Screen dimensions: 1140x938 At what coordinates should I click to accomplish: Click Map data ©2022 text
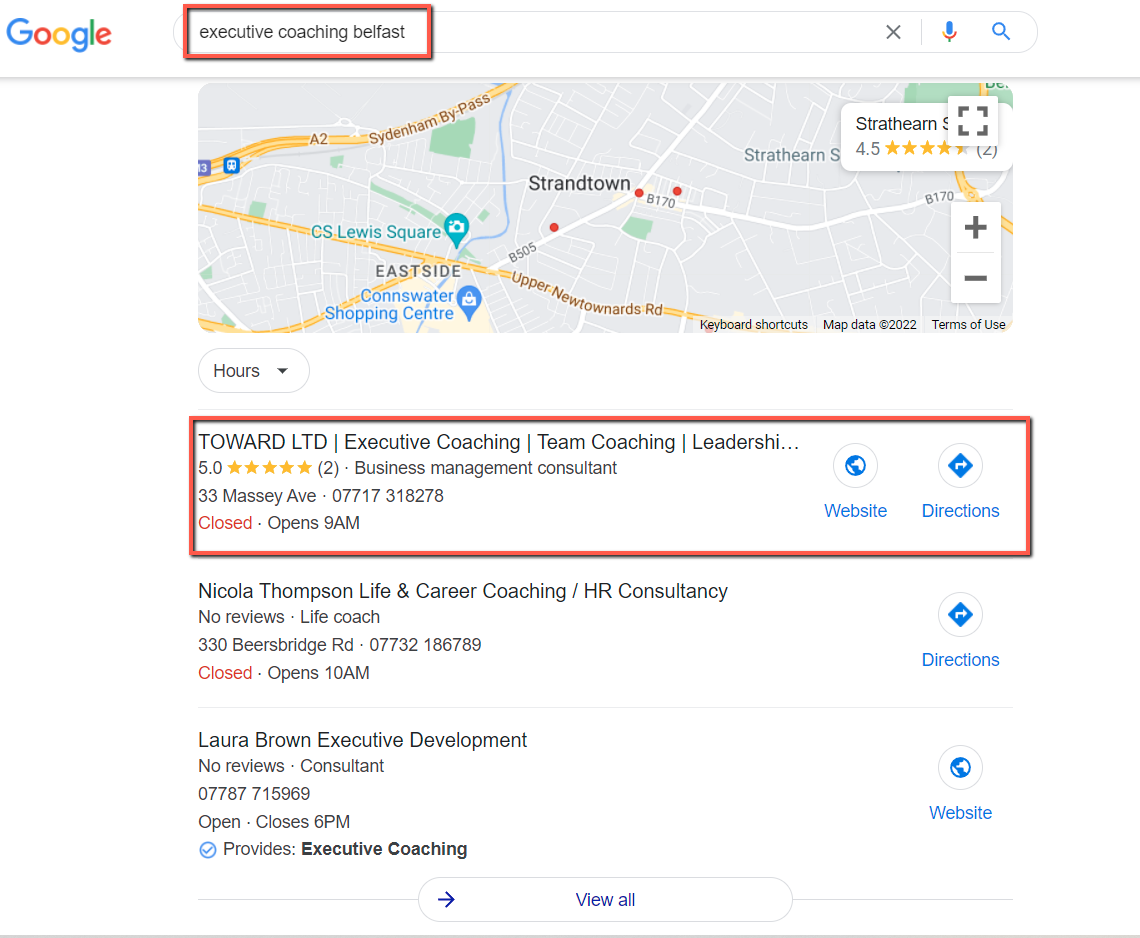point(870,324)
